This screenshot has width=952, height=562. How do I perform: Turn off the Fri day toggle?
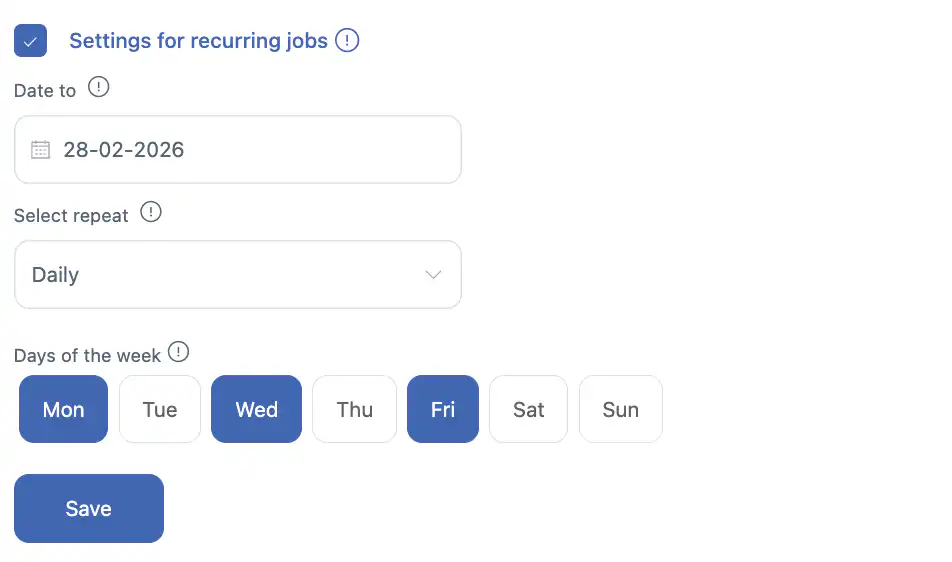pos(442,409)
